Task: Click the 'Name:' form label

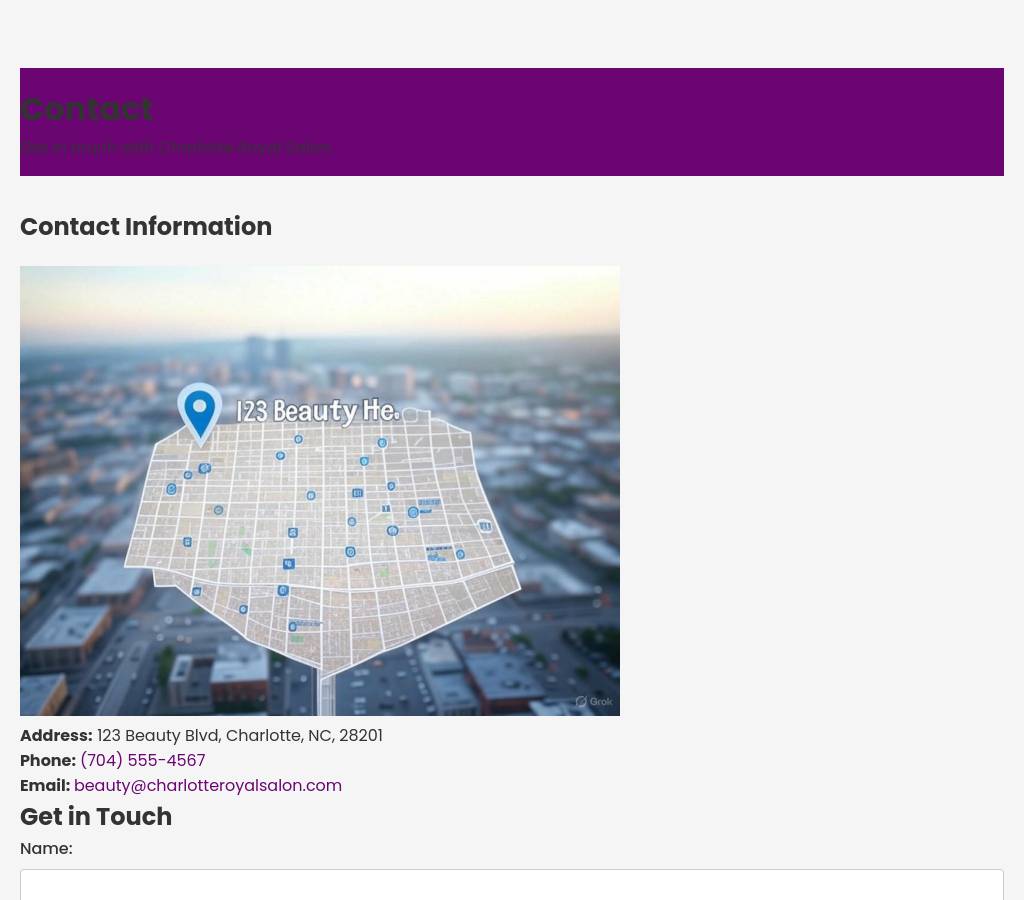Action: (46, 849)
